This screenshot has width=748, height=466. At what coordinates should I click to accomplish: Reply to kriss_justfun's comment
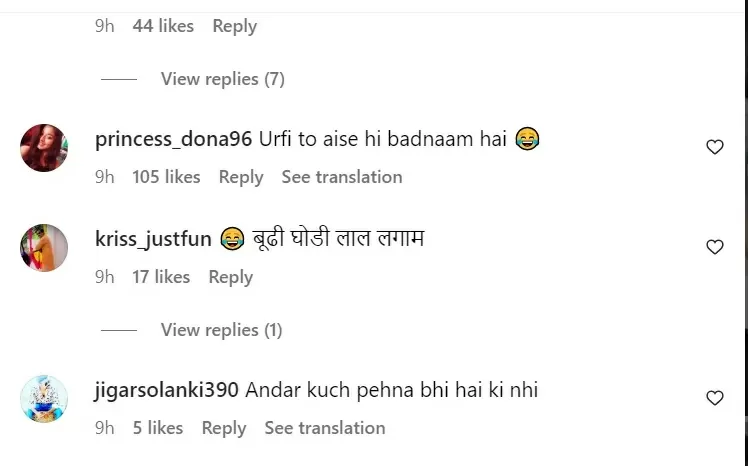pos(230,277)
